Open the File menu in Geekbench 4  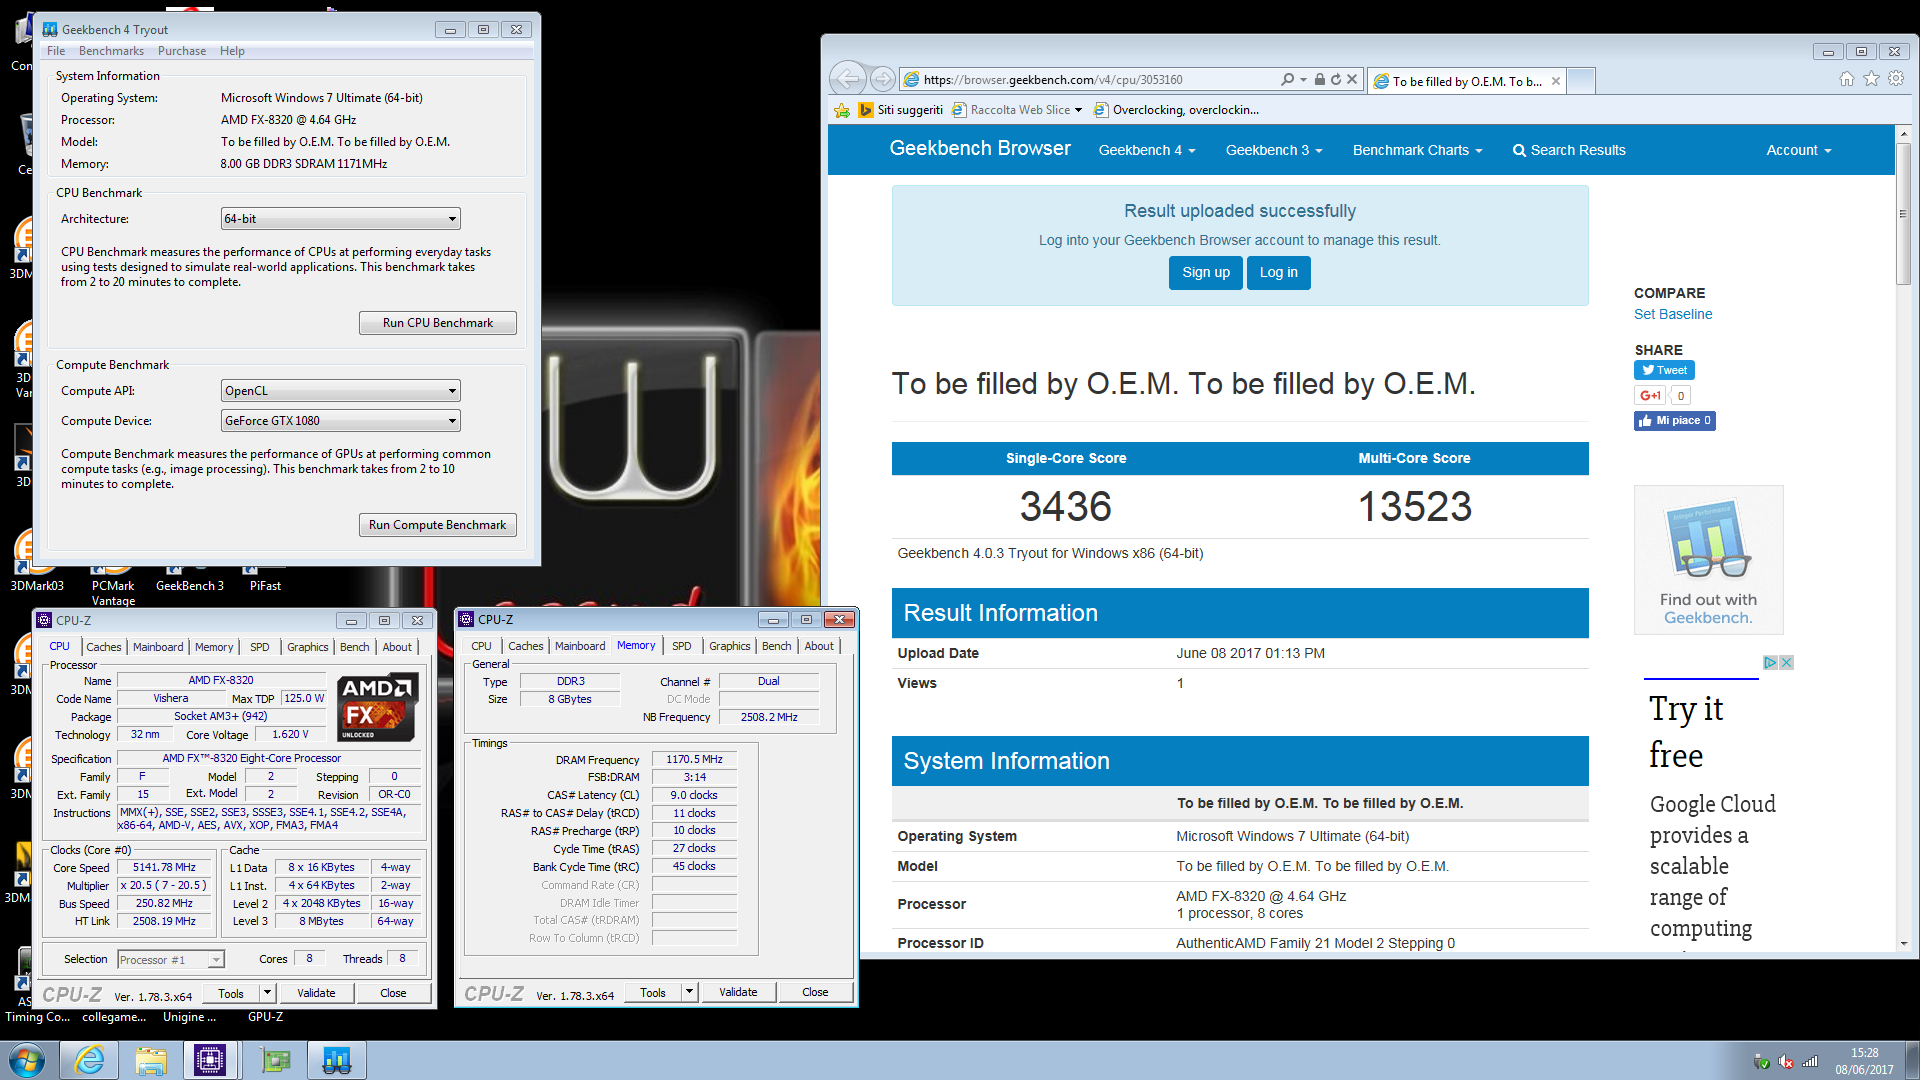click(56, 51)
